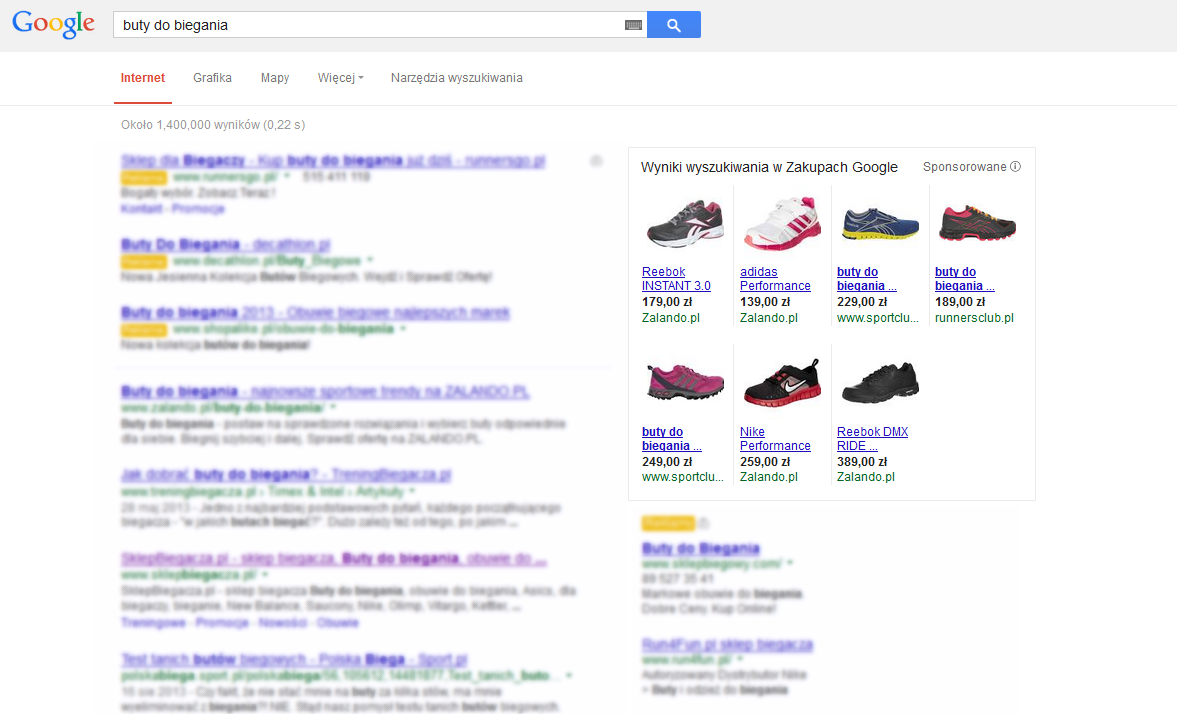Image resolution: width=1177 pixels, height=714 pixels.
Task: Click 'Zalando.pl' under Reebok DMX RIDE
Action: (865, 477)
